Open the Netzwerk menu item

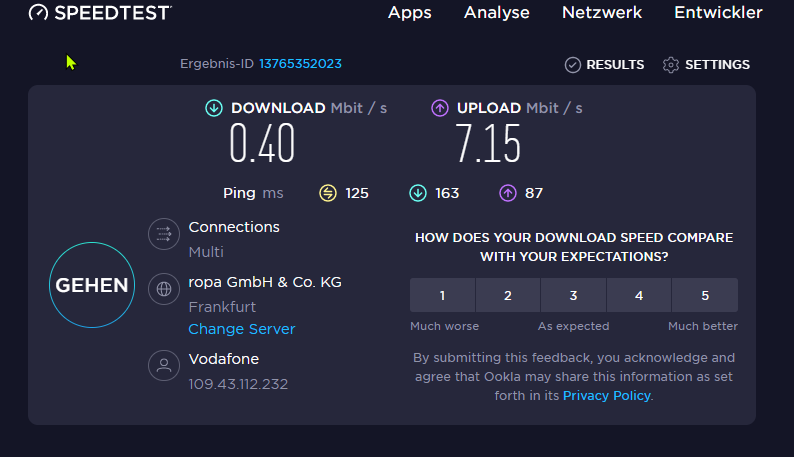(x=602, y=13)
